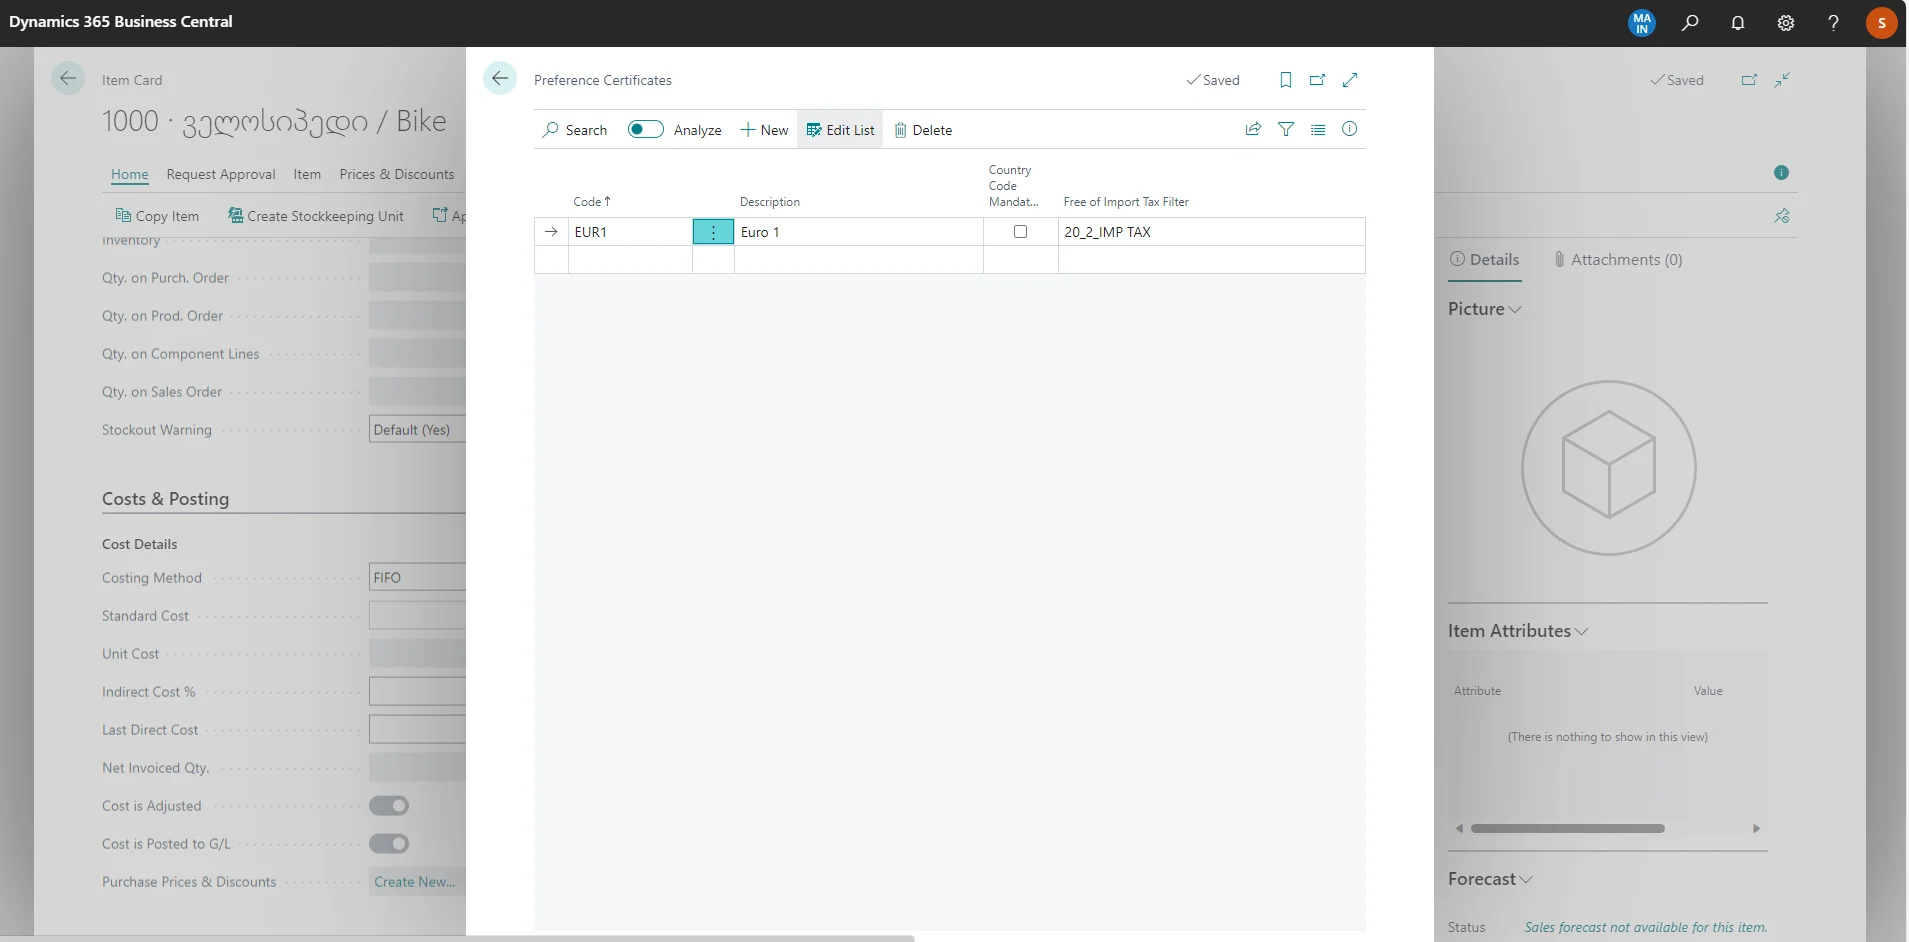
Task: Click the Share icon in list toolbar
Action: [1253, 129]
